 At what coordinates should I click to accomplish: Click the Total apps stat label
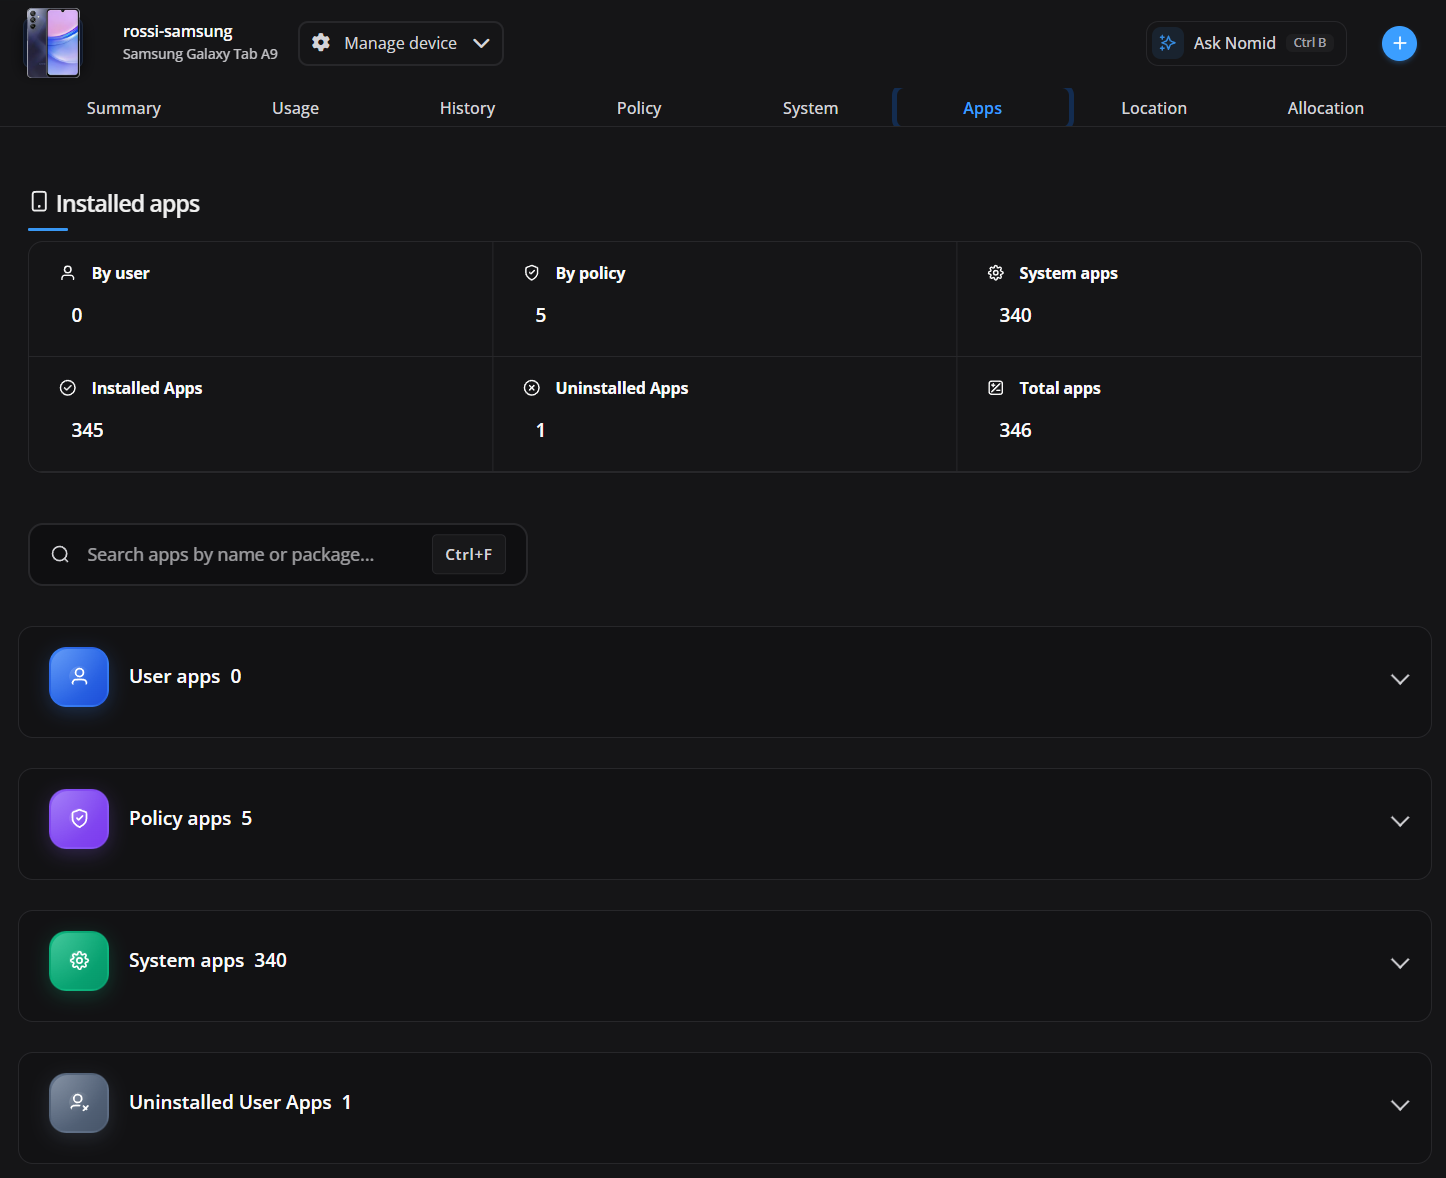click(1060, 388)
